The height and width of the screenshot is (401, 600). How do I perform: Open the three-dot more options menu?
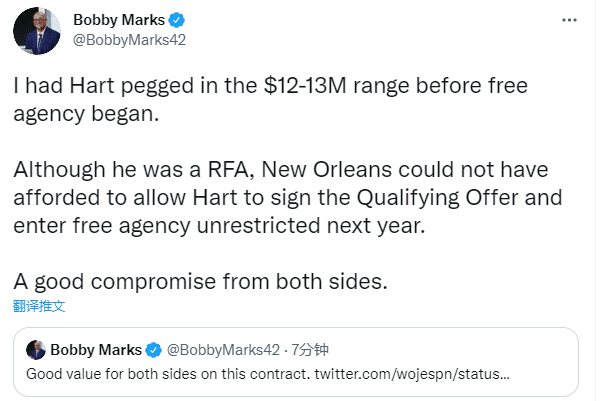pyautogui.click(x=570, y=19)
